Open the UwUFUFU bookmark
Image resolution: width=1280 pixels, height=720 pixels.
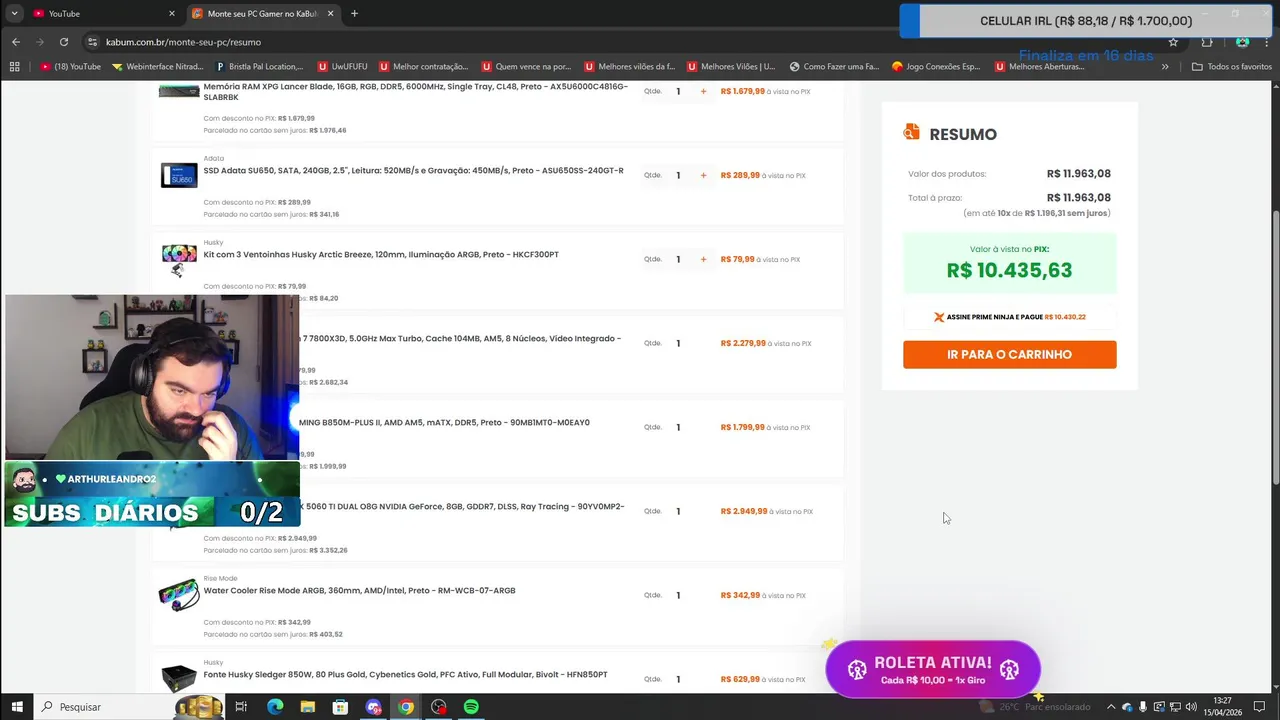coord(342,67)
